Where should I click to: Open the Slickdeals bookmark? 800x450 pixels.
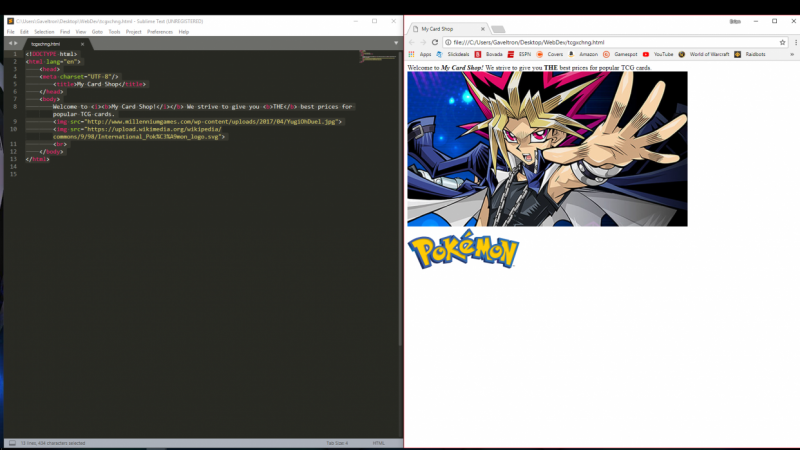[453, 54]
